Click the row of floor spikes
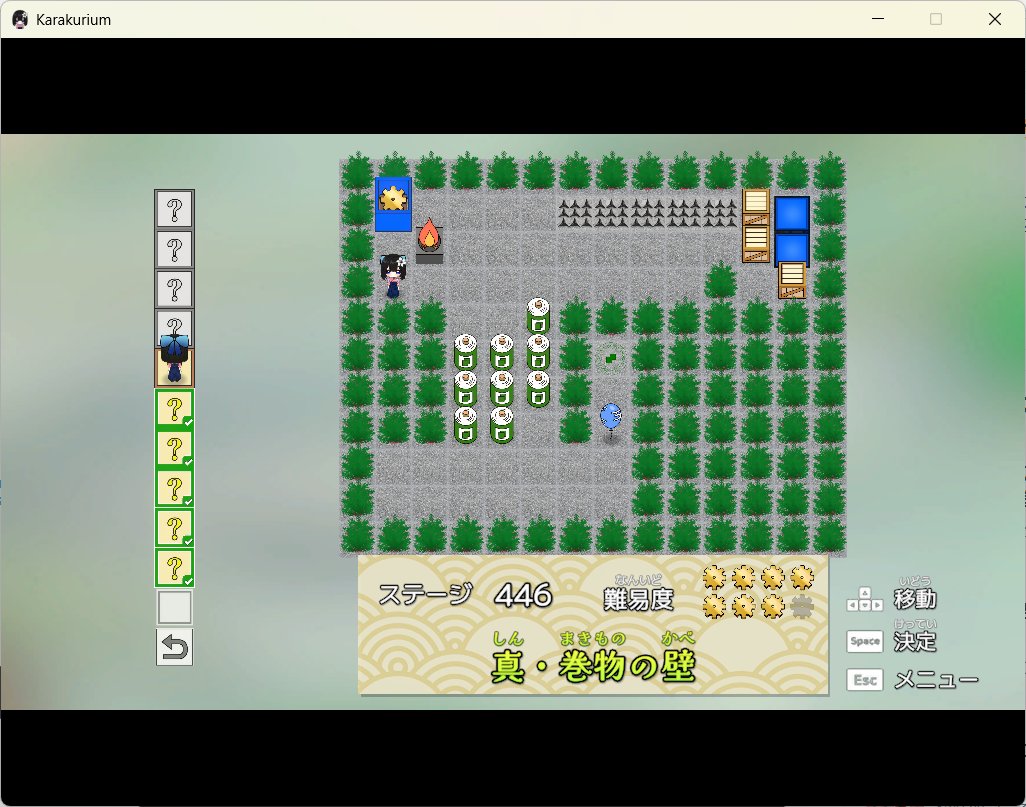Image resolution: width=1026 pixels, height=807 pixels. pyautogui.click(x=648, y=213)
